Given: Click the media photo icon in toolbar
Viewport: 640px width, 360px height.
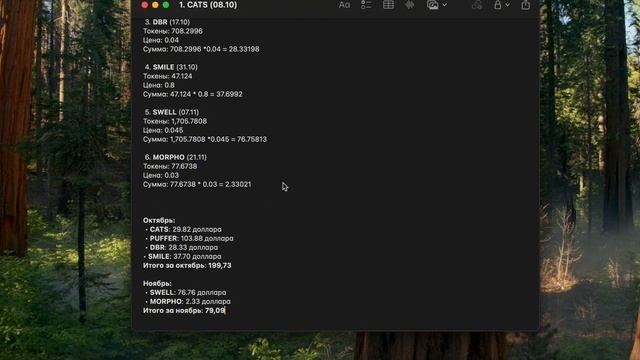Looking at the screenshot, I should click(433, 5).
